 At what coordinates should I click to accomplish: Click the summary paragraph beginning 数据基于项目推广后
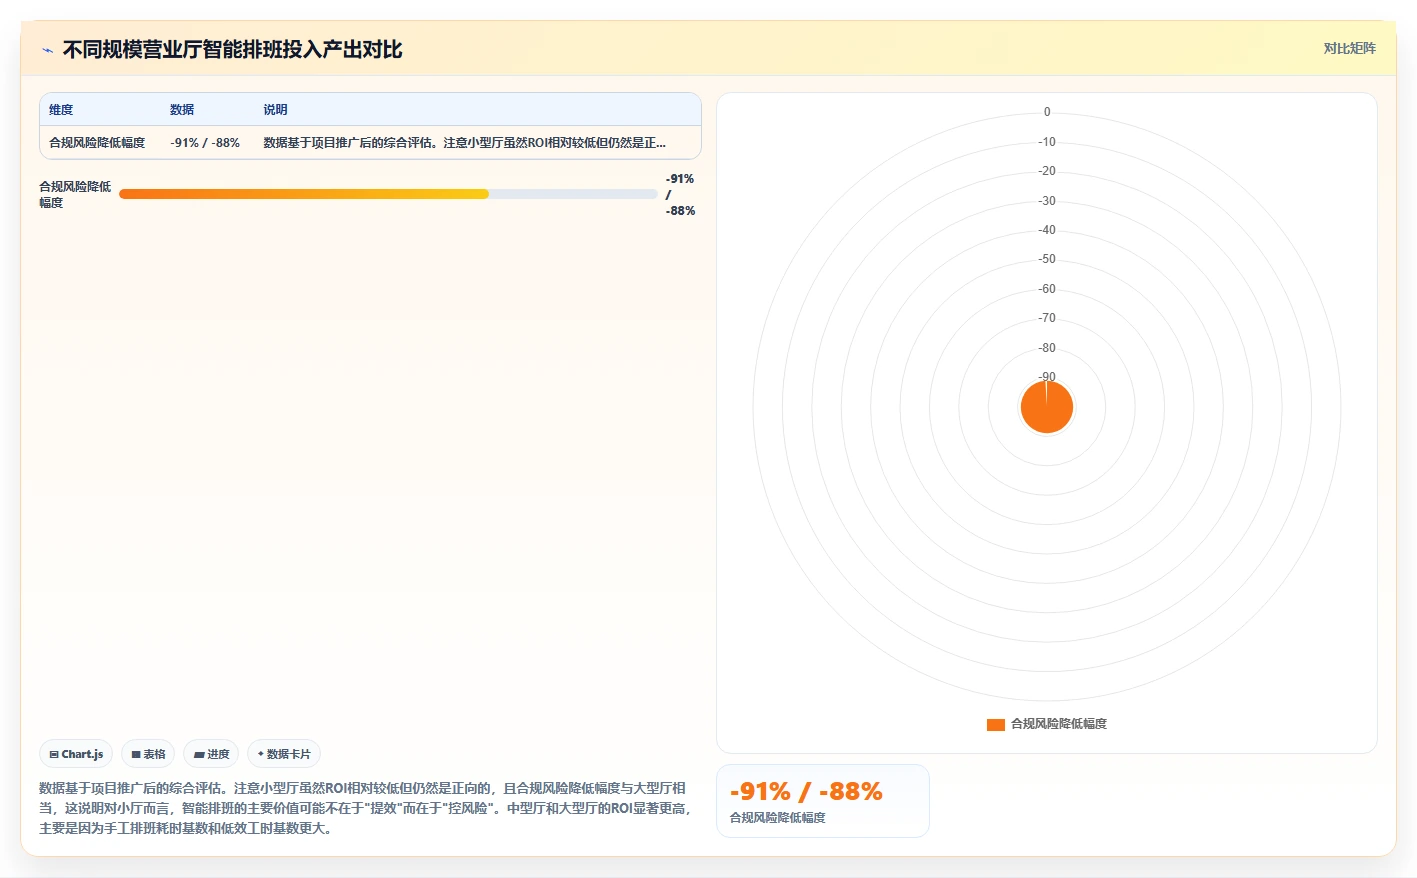[366, 808]
